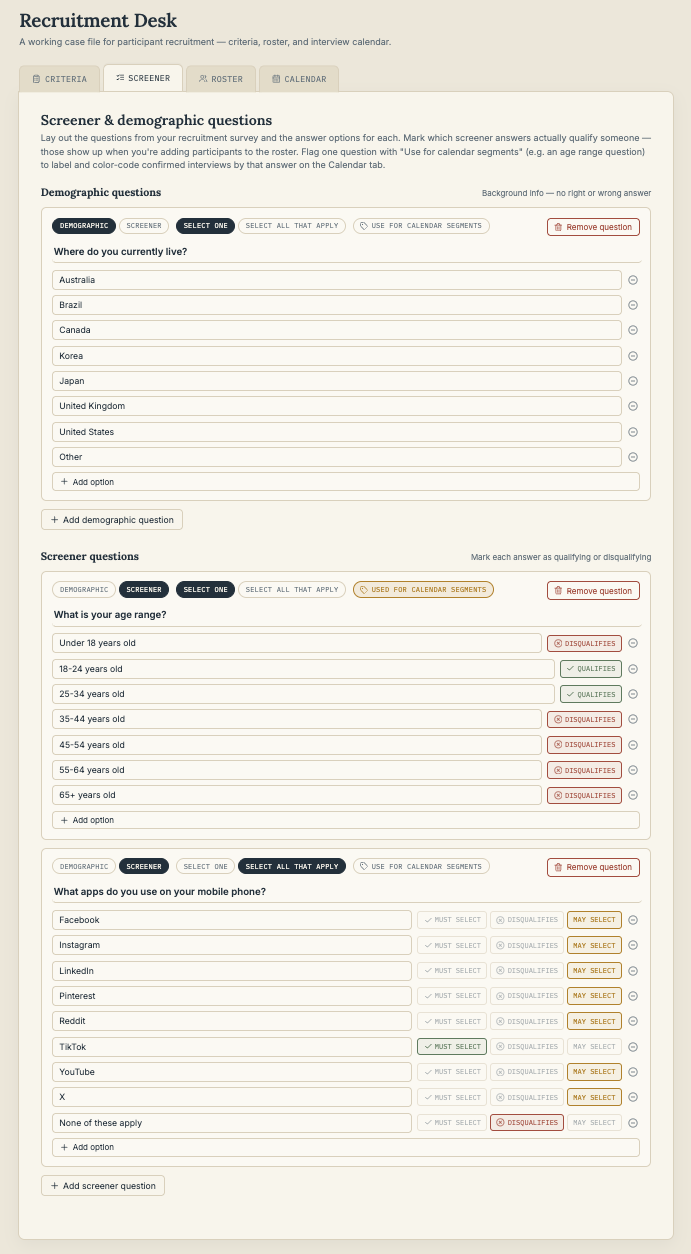Remove the 'Where do you currently live' question
Viewport: 691px width, 1254px height.
593,227
